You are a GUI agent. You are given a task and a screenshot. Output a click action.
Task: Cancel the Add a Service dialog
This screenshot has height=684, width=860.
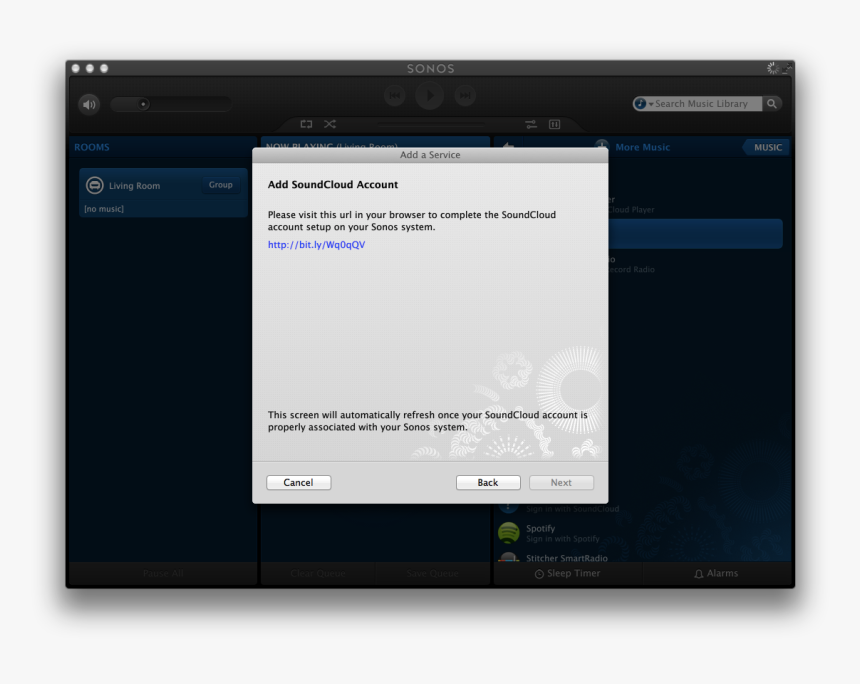point(298,482)
